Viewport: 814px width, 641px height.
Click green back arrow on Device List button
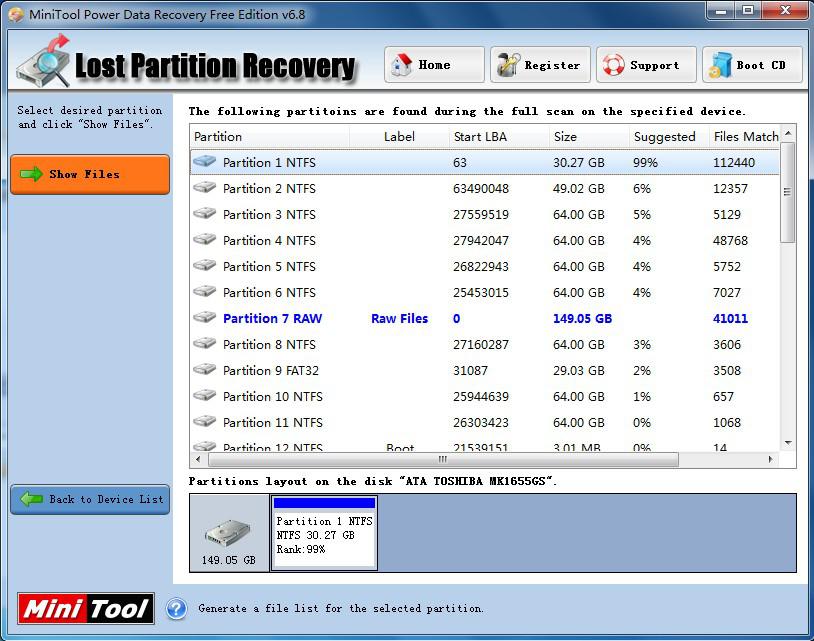31,499
